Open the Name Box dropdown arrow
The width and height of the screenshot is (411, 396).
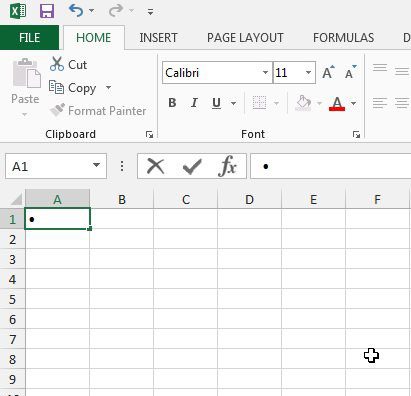(96, 165)
